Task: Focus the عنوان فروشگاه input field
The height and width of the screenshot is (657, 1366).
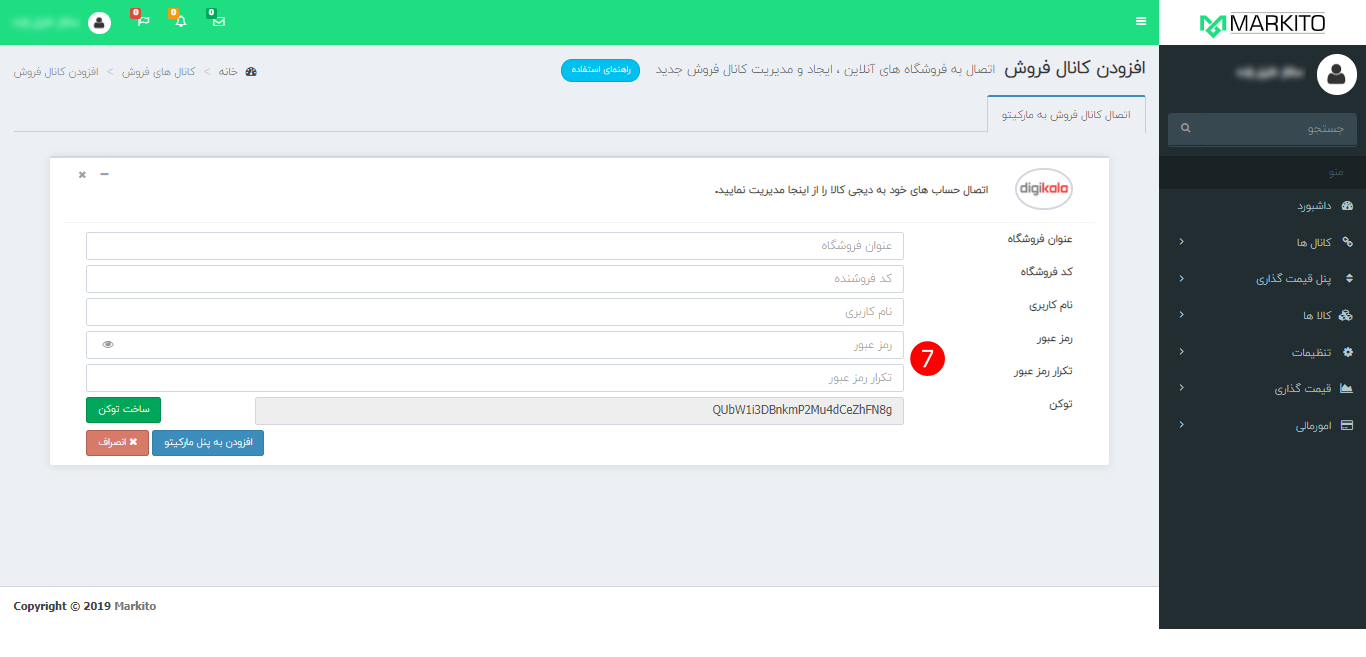Action: pyautogui.click(x=495, y=246)
